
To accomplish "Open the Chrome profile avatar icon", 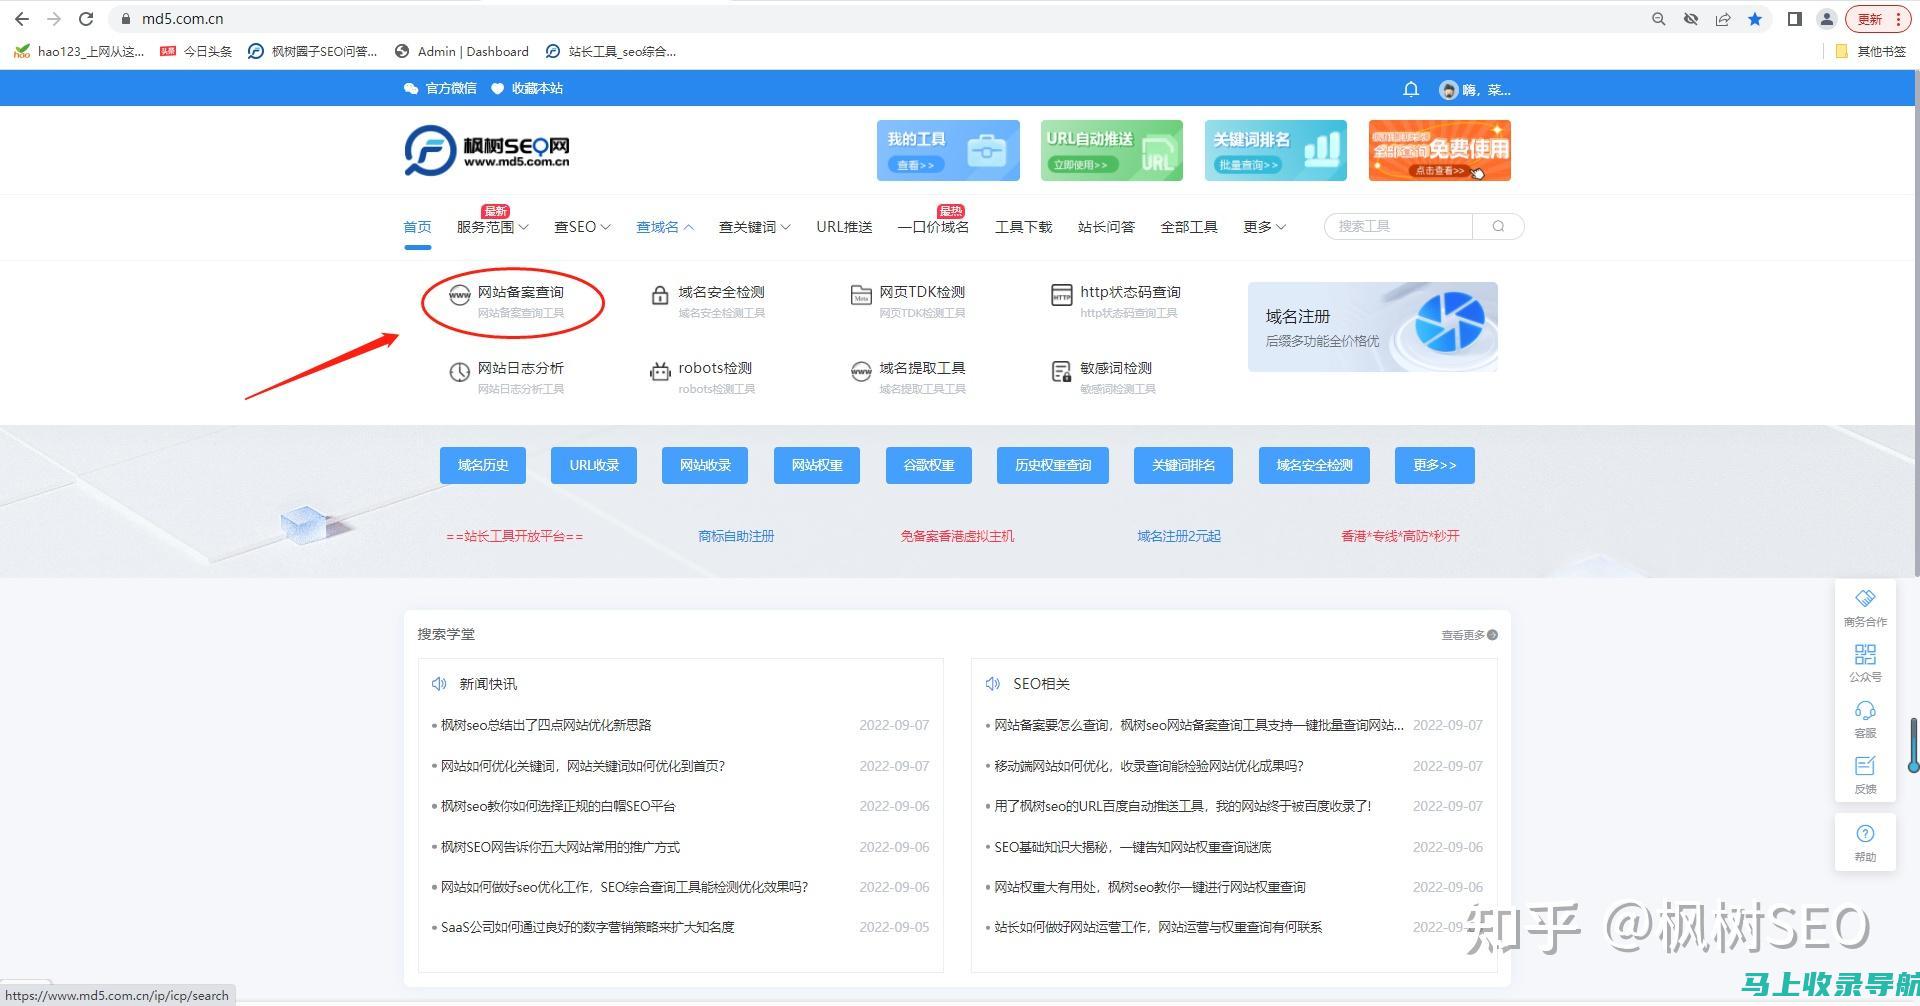I will pyautogui.click(x=1827, y=19).
